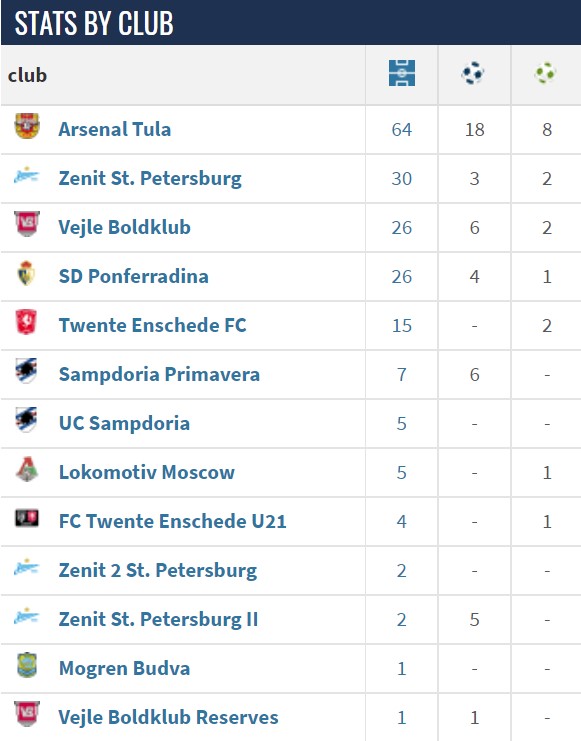Click the Vejle Boldklub red crest

coord(27,224)
